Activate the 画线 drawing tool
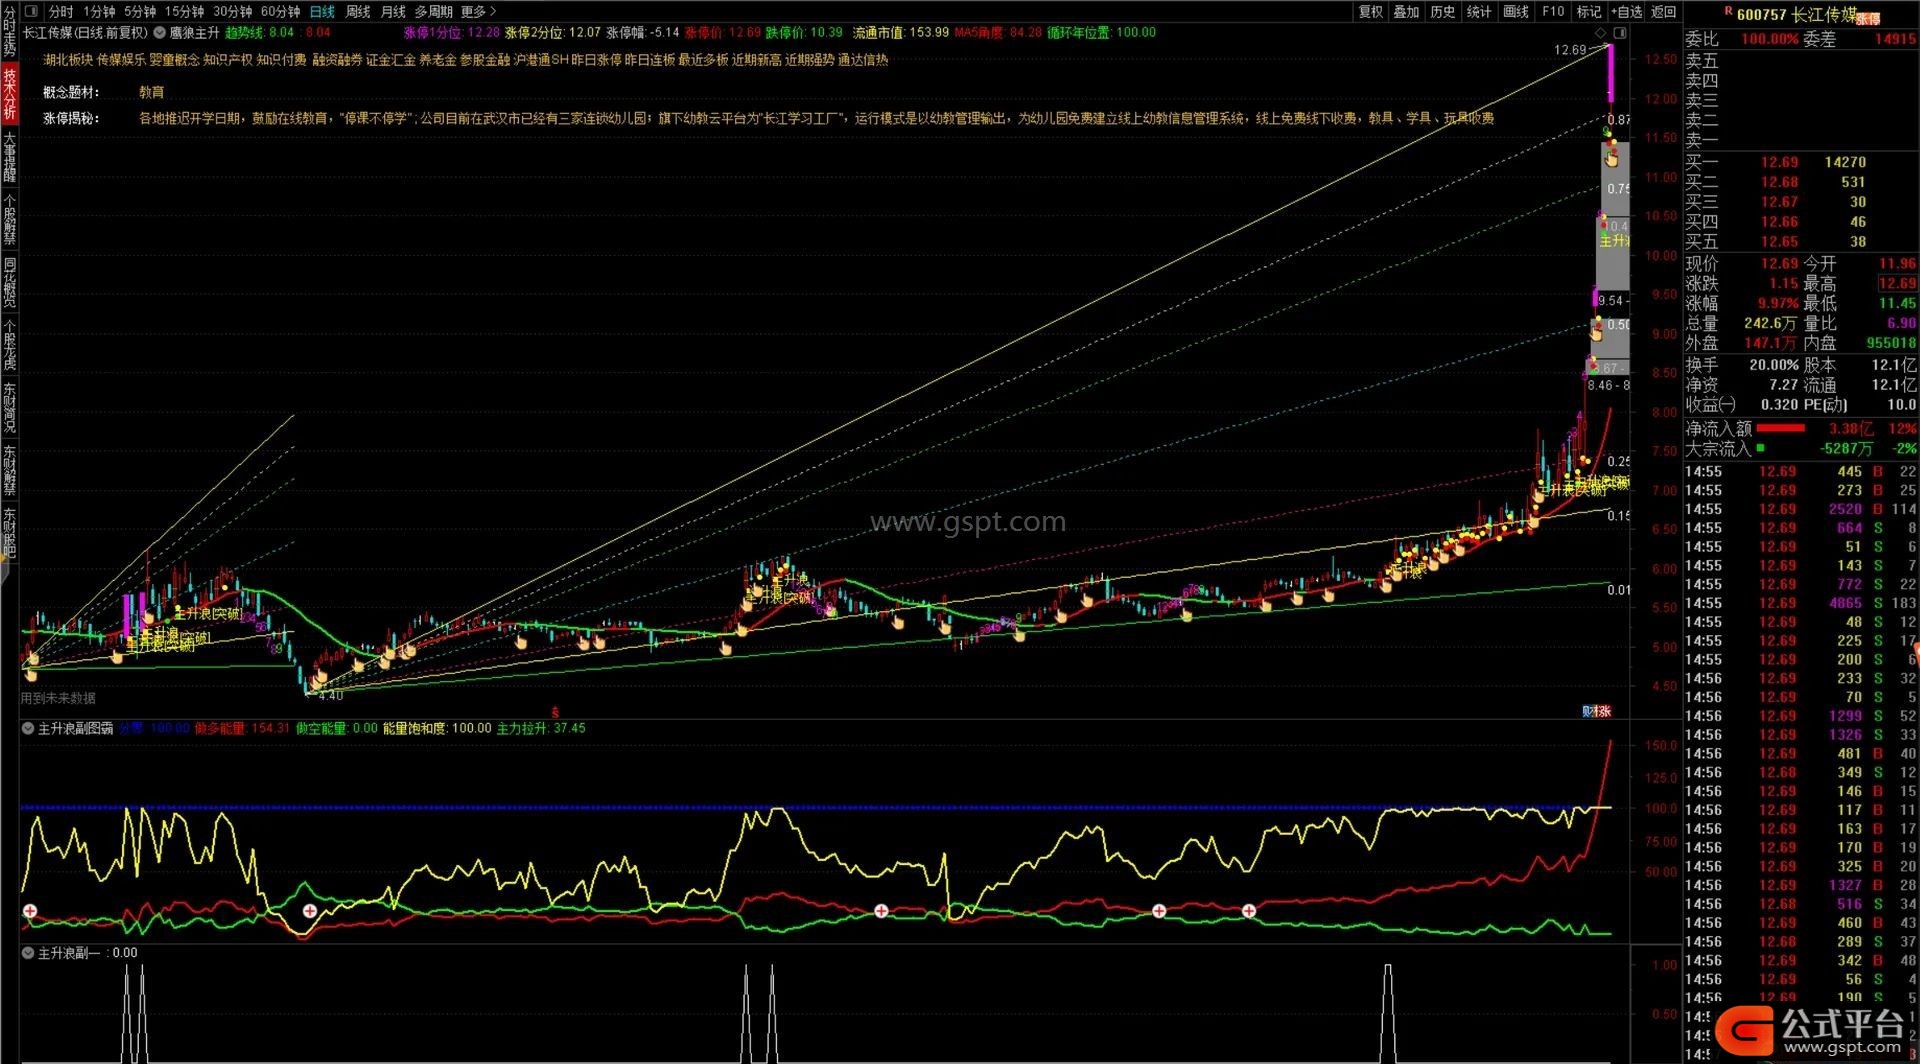The height and width of the screenshot is (1064, 1920). tap(1516, 11)
